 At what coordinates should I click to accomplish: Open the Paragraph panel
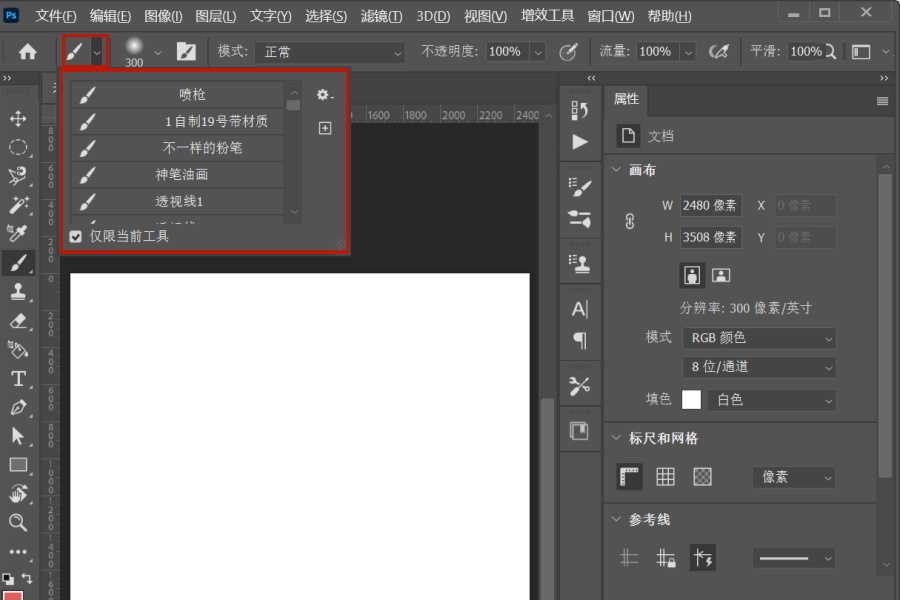pyautogui.click(x=580, y=343)
